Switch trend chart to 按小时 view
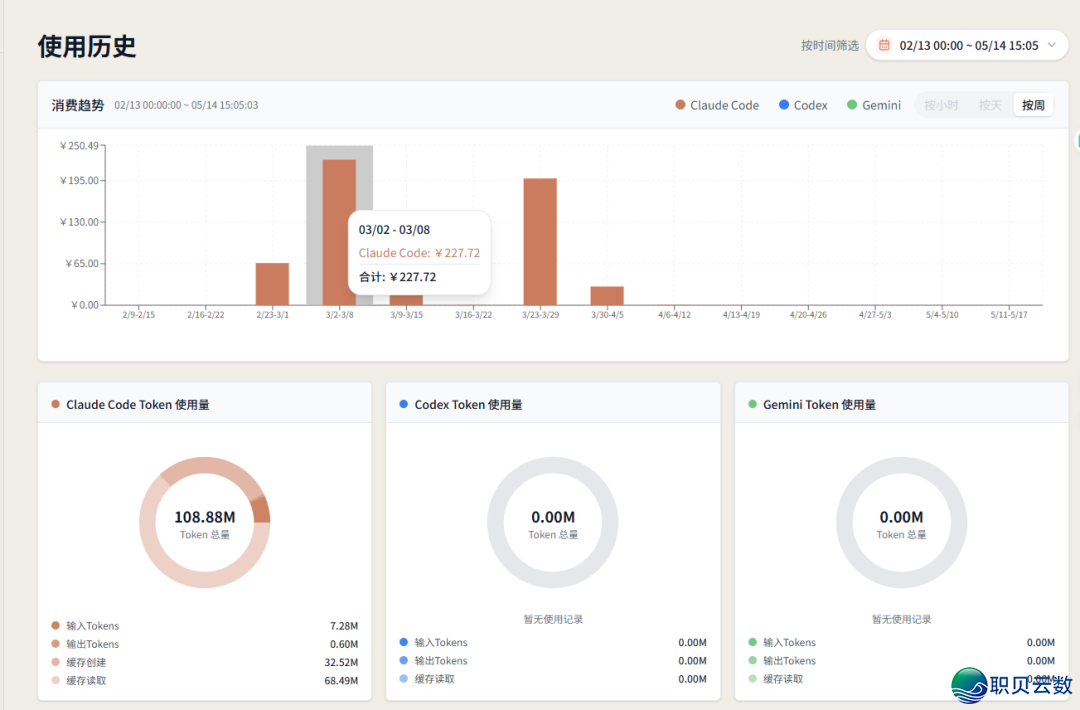 point(941,105)
